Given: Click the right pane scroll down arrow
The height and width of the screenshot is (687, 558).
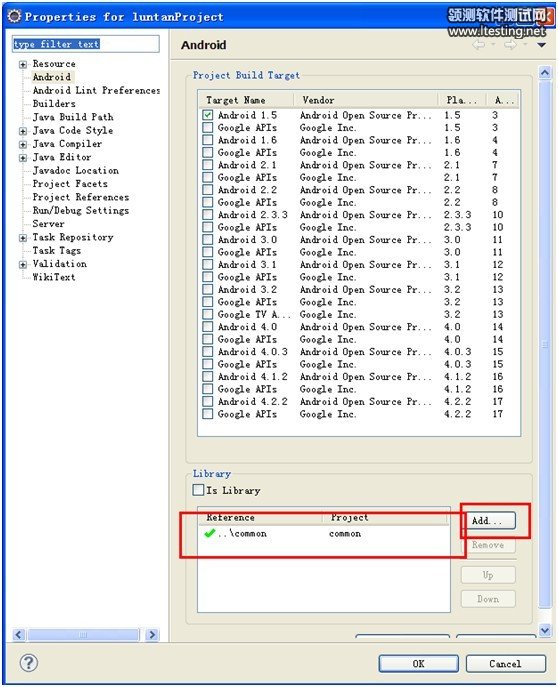Looking at the screenshot, I should tap(544, 630).
